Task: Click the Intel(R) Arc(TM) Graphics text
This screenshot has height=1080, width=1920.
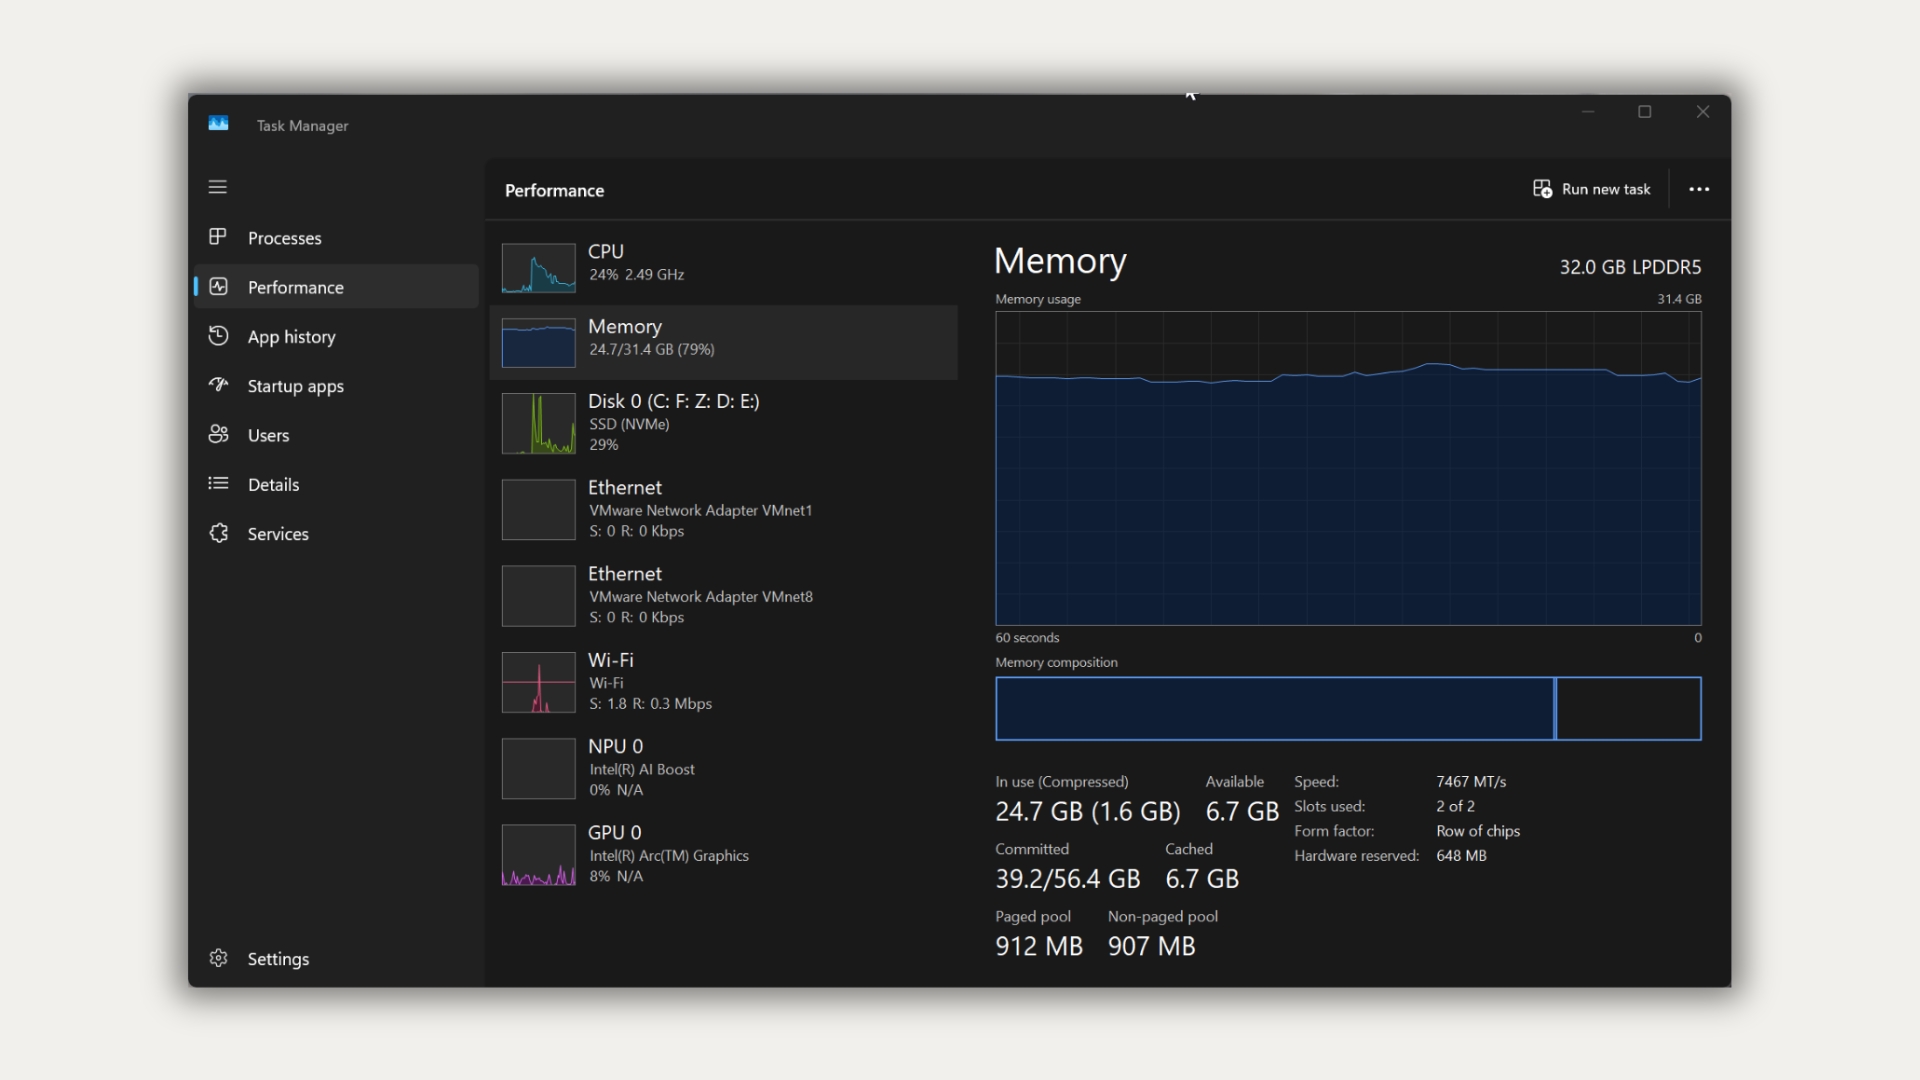Action: tap(668, 856)
